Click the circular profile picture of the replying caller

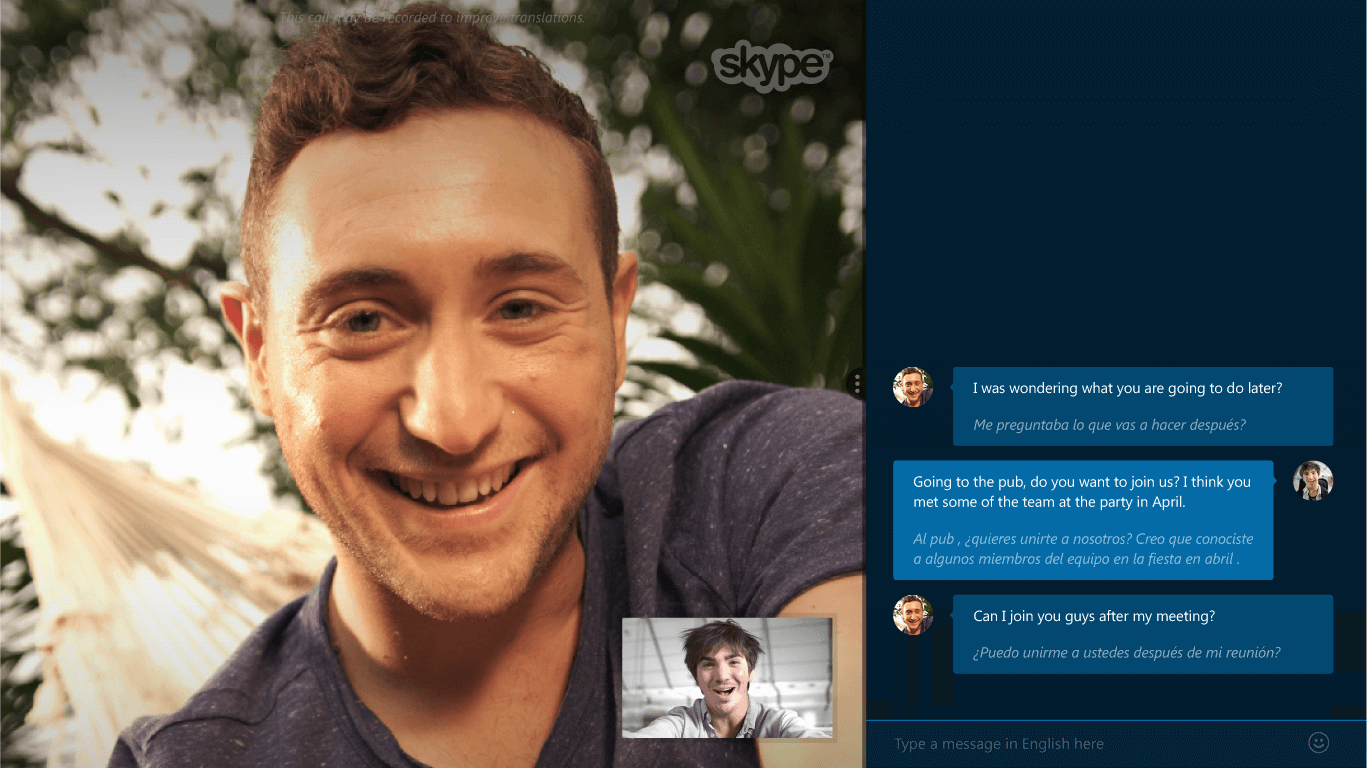tap(1313, 481)
